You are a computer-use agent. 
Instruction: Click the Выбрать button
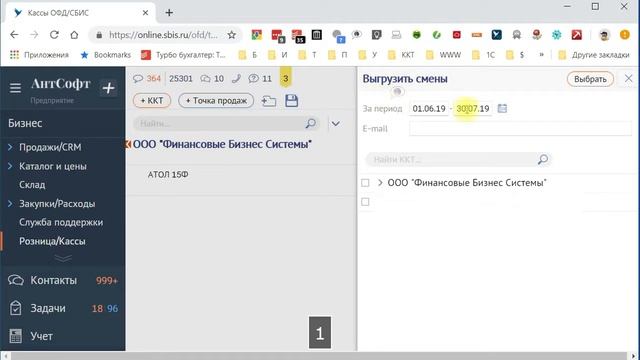pyautogui.click(x=590, y=79)
